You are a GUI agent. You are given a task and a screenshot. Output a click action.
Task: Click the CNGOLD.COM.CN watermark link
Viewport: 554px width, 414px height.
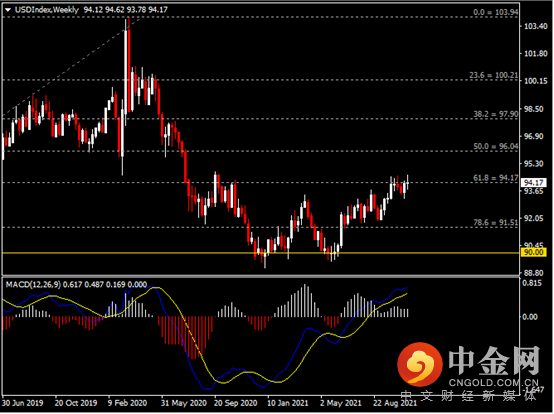(494, 383)
